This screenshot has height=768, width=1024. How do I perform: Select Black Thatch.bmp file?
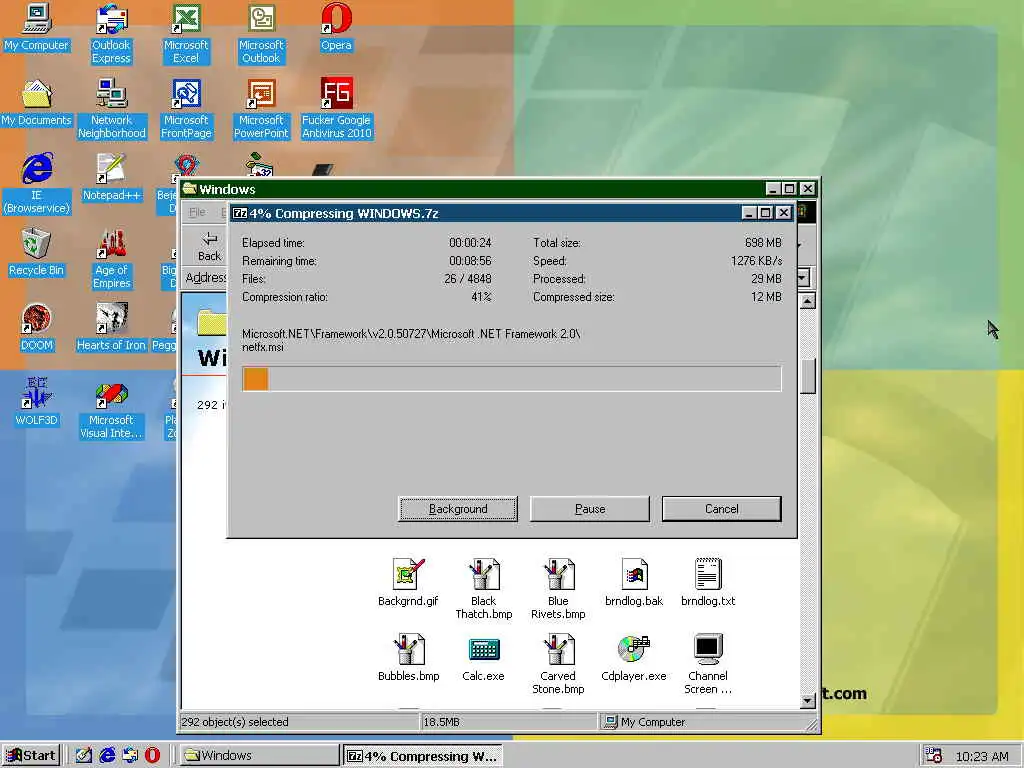pos(483,589)
